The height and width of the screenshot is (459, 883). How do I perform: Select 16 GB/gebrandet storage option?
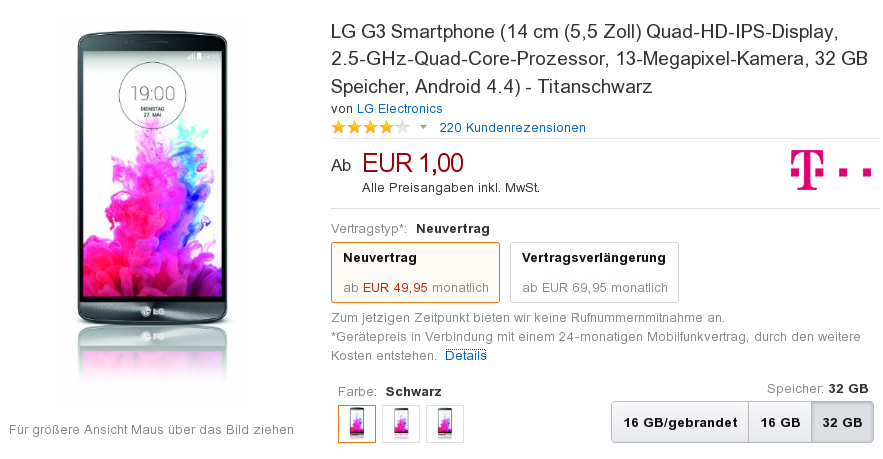click(x=680, y=422)
